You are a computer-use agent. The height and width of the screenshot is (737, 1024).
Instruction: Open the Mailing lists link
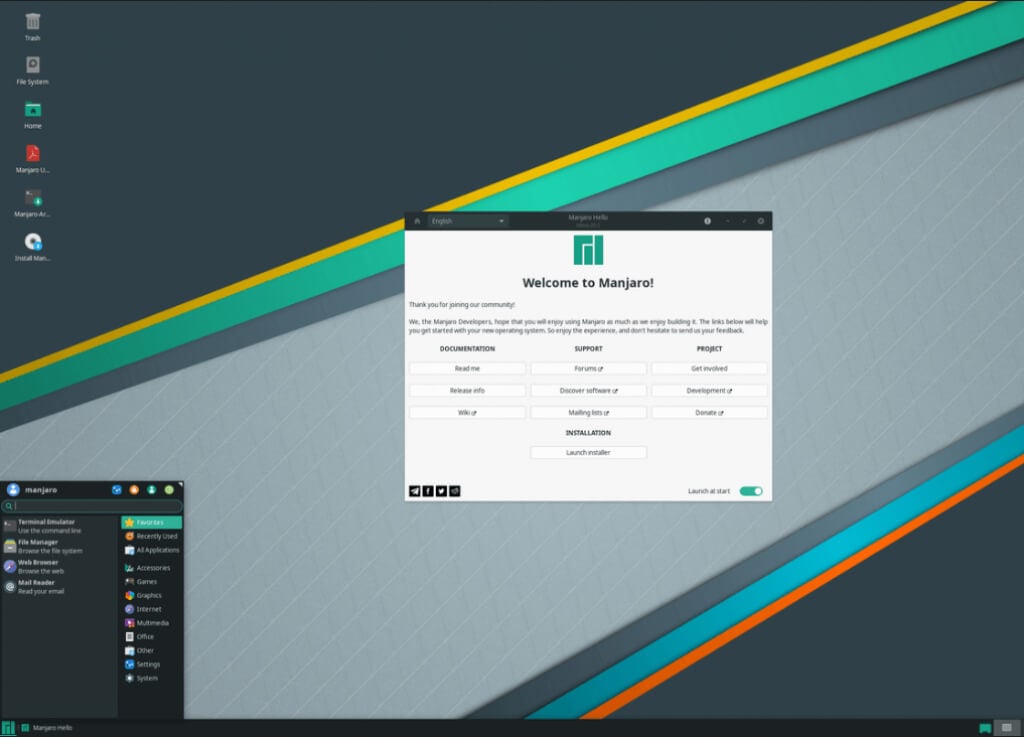pyautogui.click(x=588, y=413)
